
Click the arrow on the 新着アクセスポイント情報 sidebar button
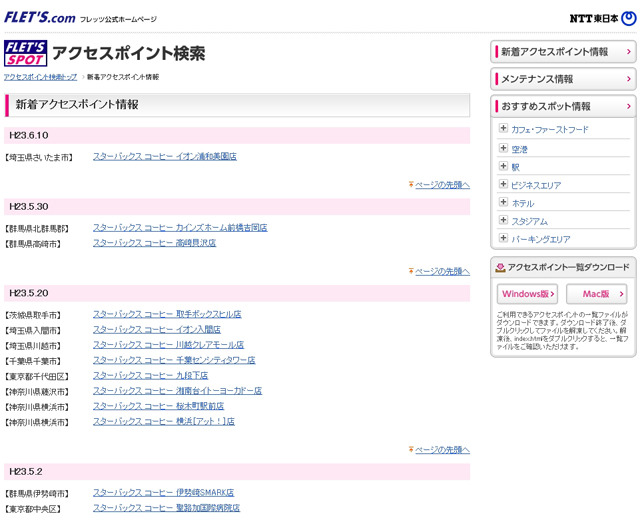629,52
